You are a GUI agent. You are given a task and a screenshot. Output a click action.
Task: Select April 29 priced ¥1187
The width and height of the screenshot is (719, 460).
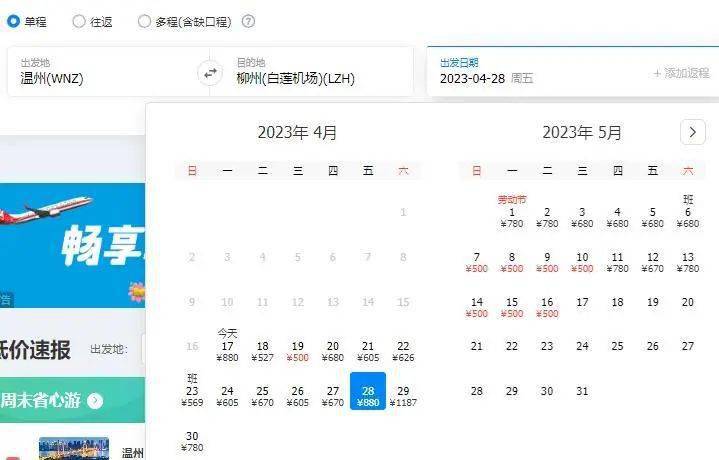tap(403, 396)
